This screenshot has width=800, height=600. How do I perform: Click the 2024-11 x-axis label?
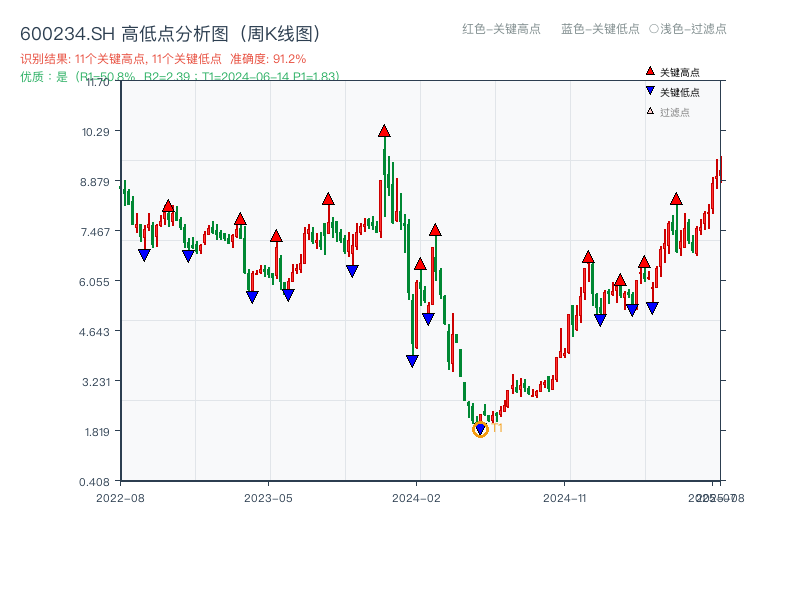[565, 498]
